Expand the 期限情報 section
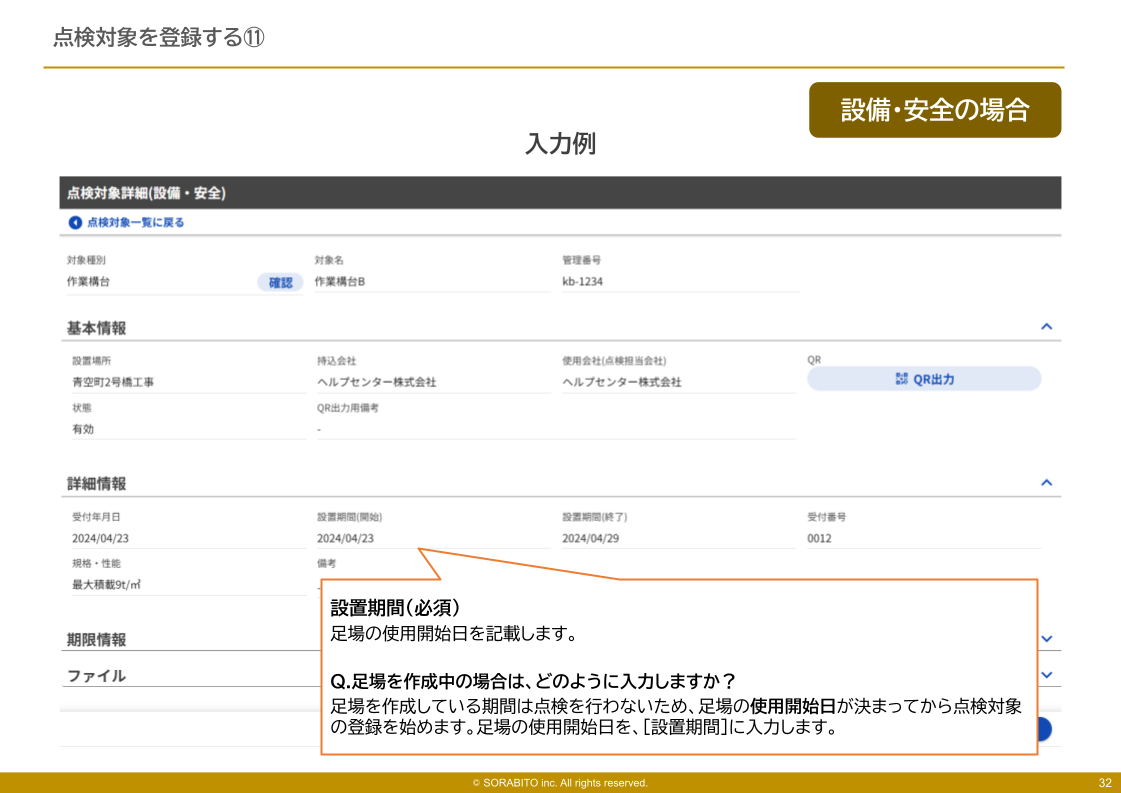The width and height of the screenshot is (1121, 793). pyautogui.click(x=1046, y=638)
